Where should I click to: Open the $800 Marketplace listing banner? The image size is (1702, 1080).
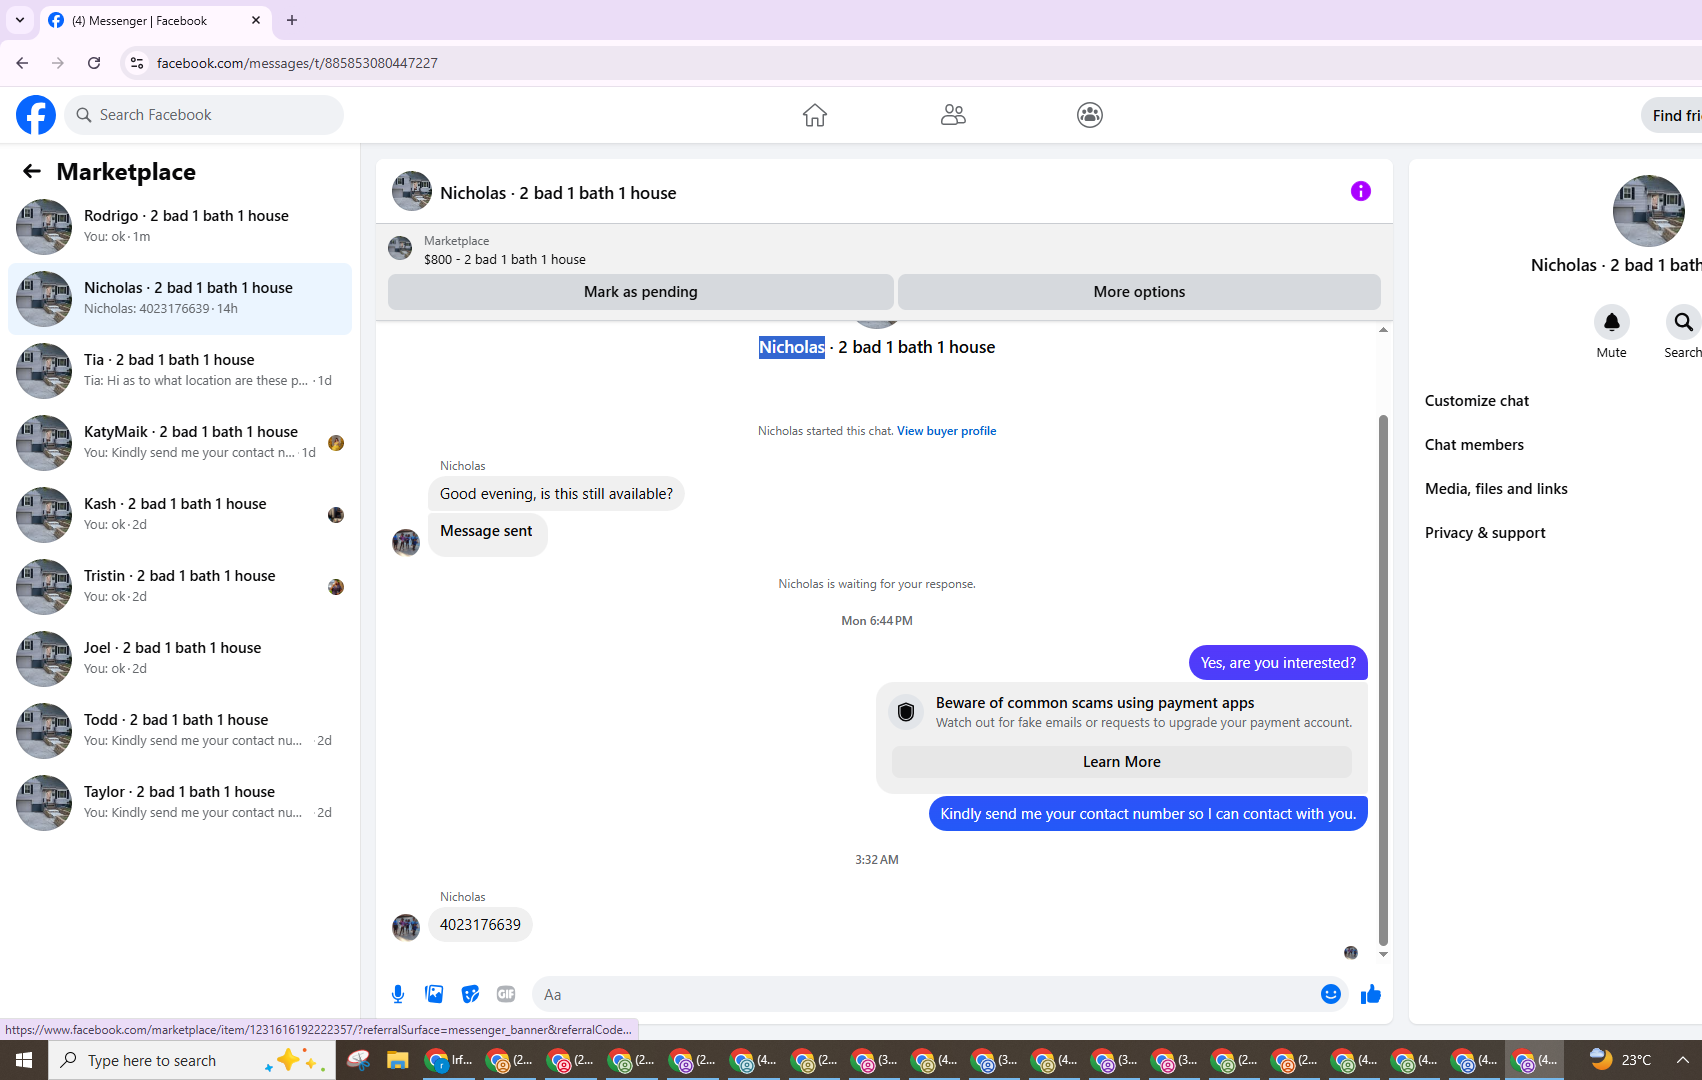pos(884,249)
